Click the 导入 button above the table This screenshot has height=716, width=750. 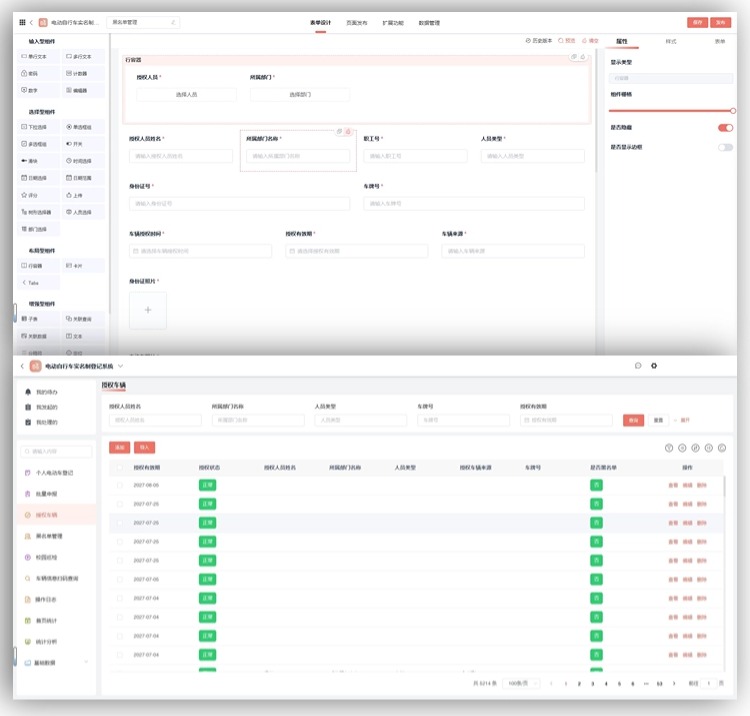[x=144, y=447]
